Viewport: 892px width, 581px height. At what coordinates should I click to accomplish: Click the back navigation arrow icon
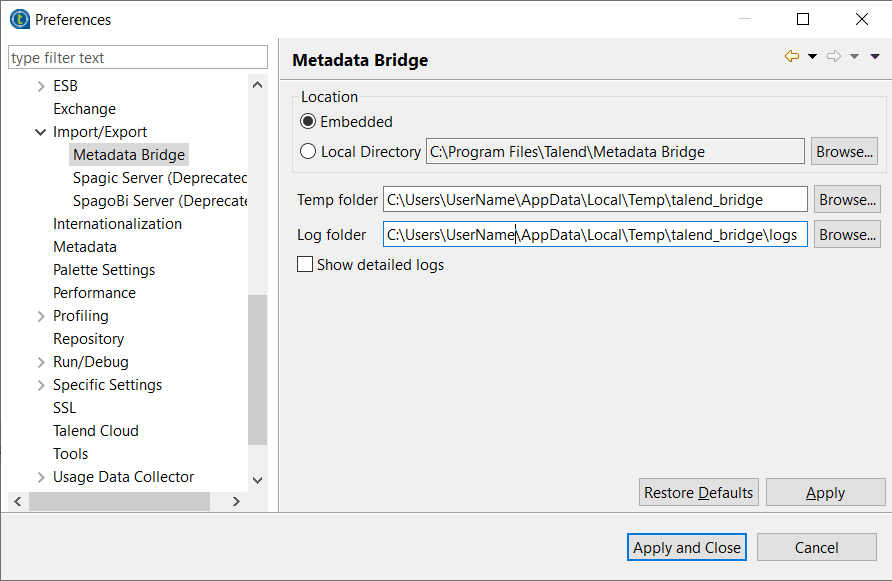click(792, 57)
